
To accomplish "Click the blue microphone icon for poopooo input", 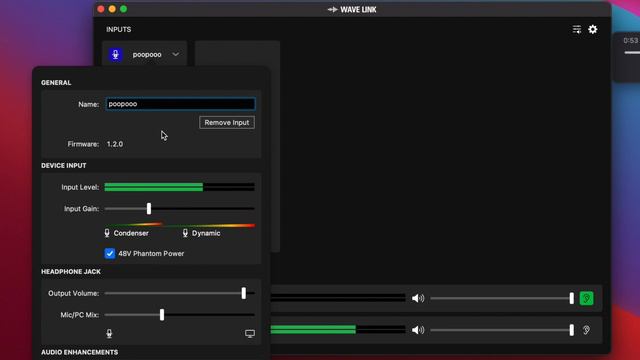I will pos(116,54).
